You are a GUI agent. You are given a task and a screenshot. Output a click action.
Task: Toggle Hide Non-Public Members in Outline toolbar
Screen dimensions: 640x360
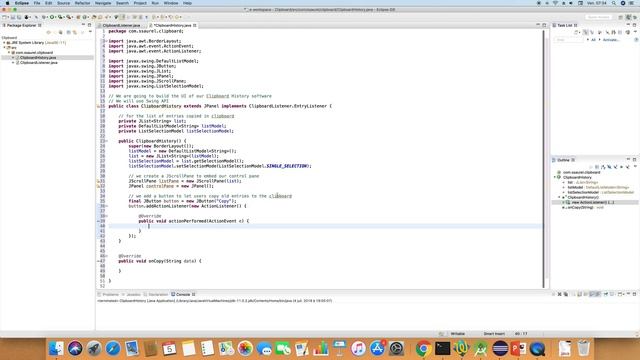[621, 167]
